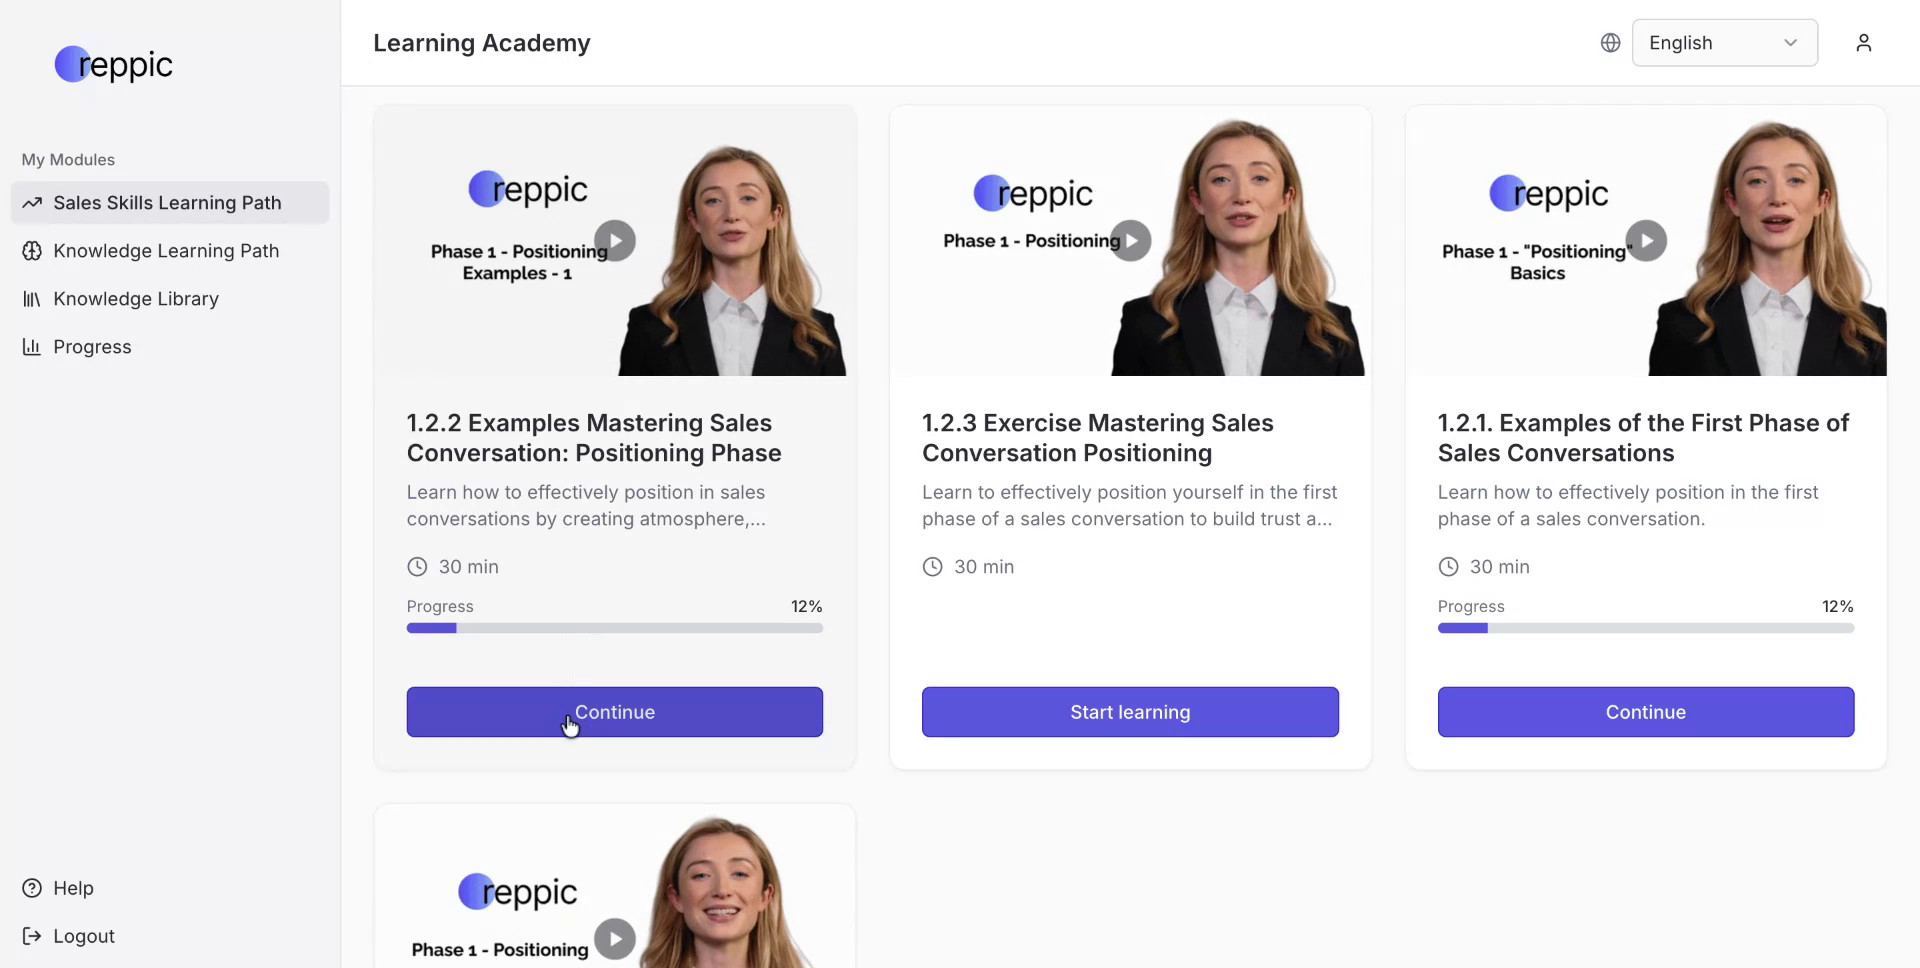Click the user profile icon
1920x968 pixels.
[1863, 43]
